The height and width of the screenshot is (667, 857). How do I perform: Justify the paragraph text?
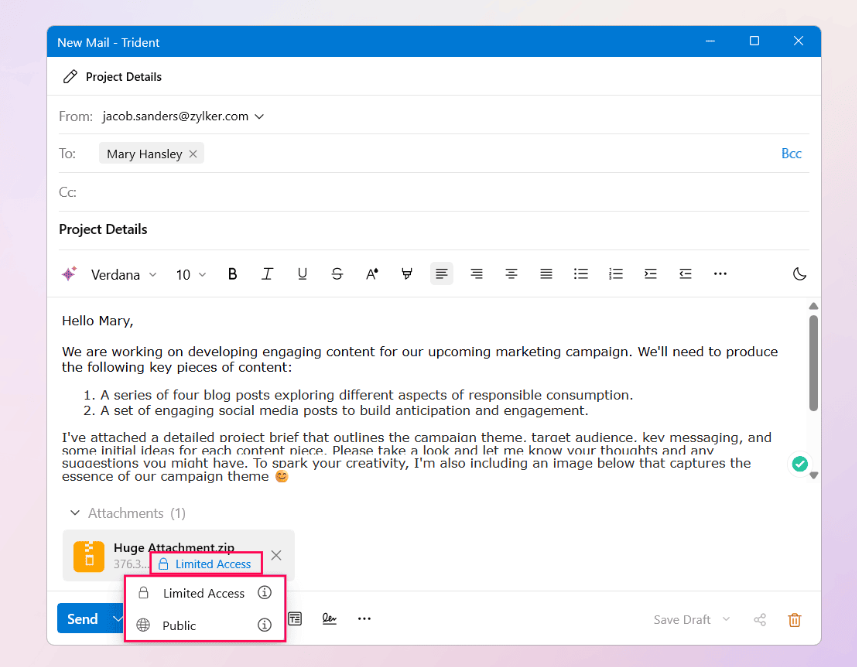[x=546, y=274]
